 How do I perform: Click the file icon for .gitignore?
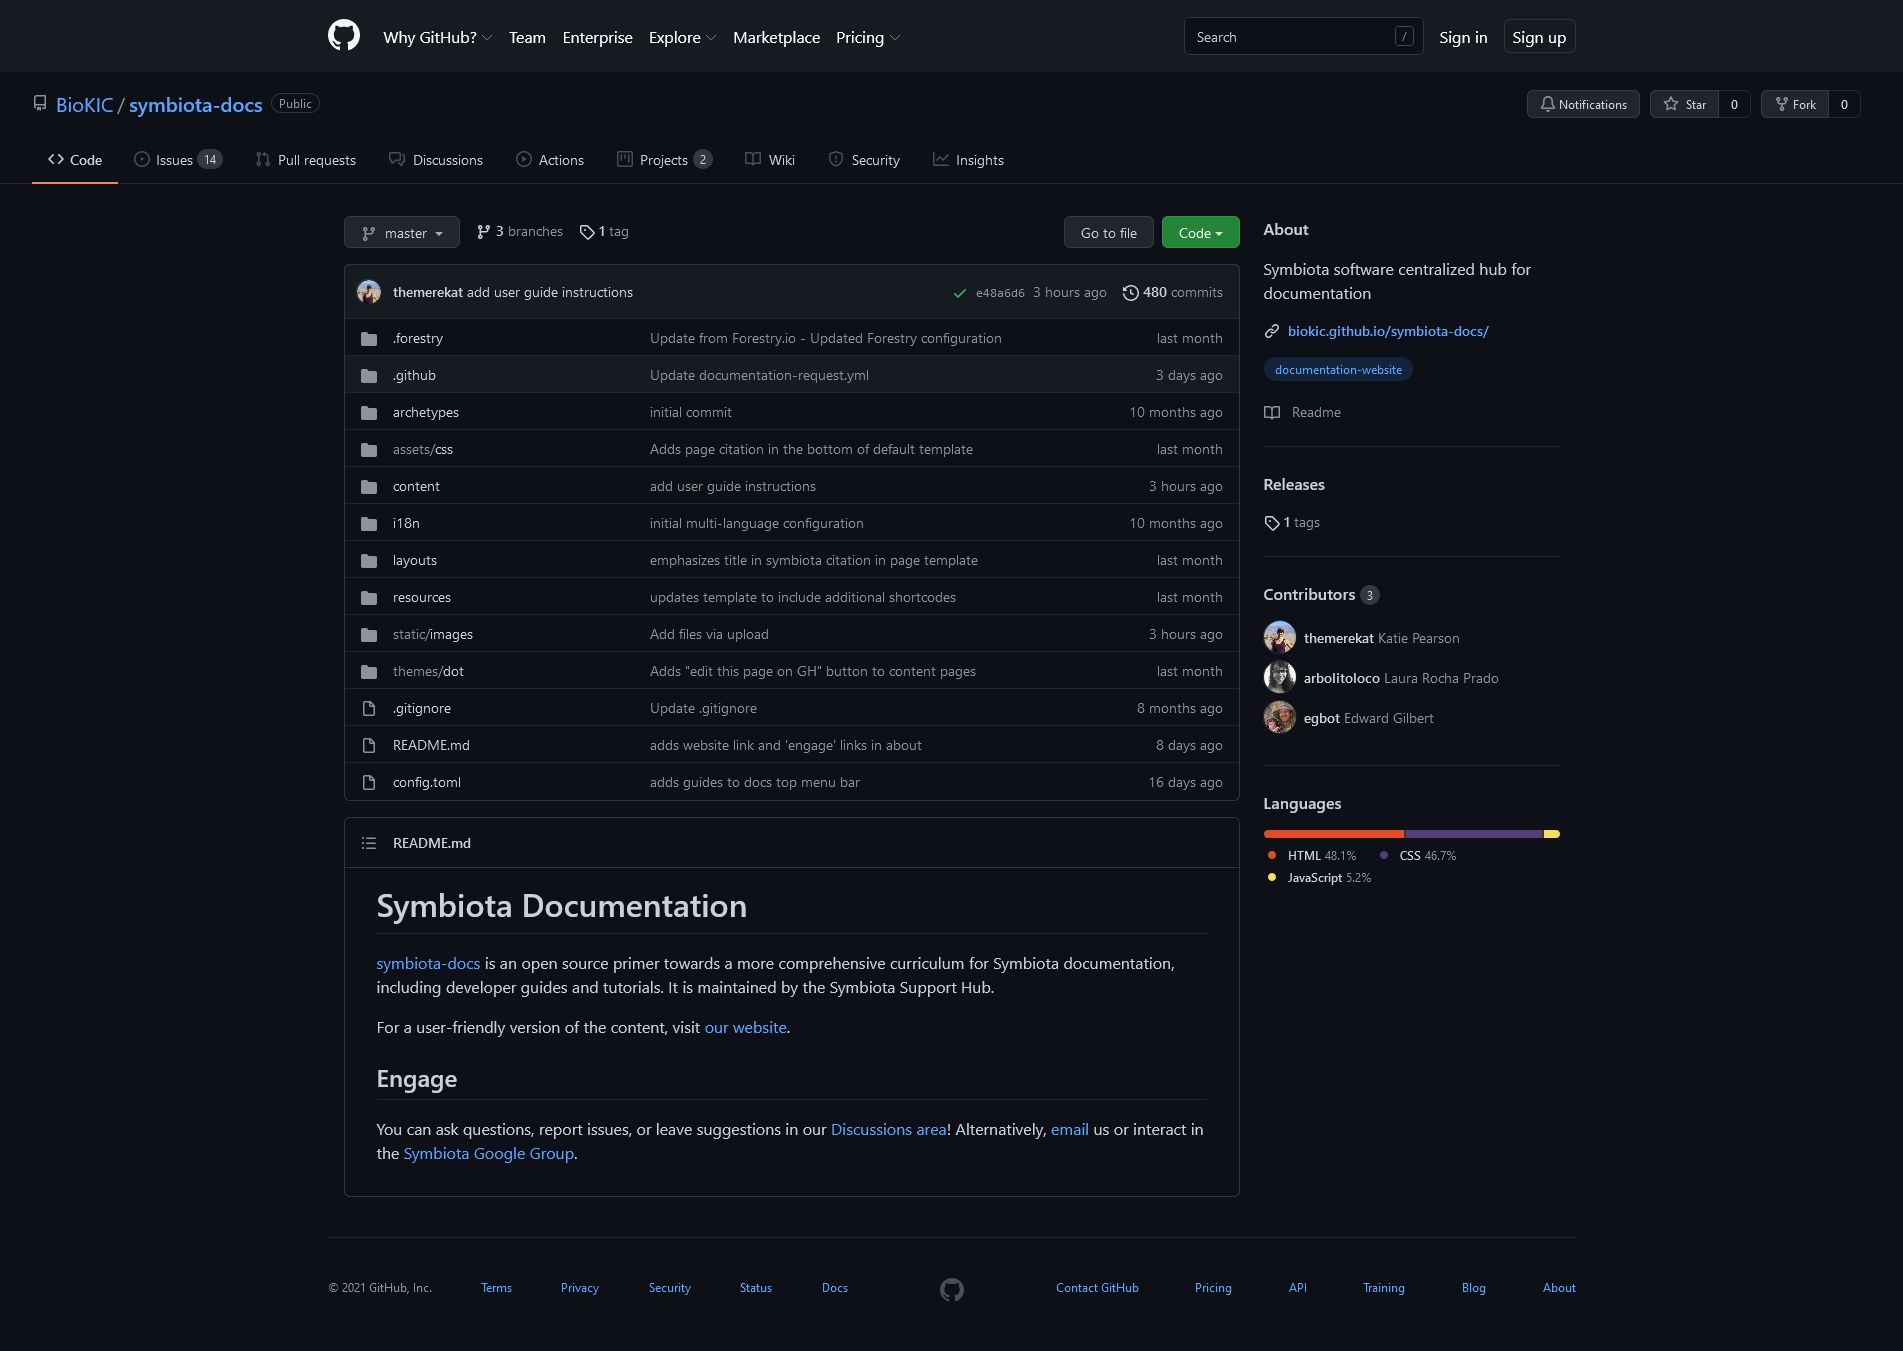pyautogui.click(x=369, y=708)
